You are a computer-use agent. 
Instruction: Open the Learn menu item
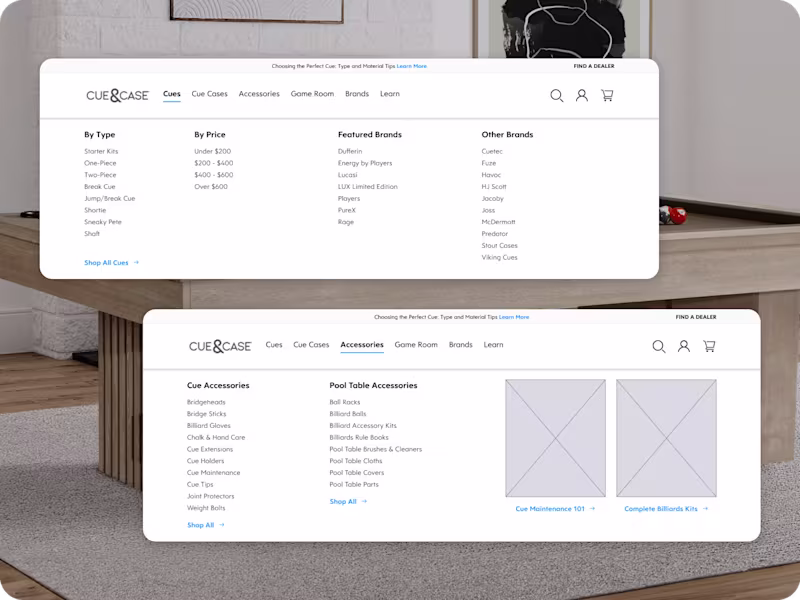tap(390, 93)
